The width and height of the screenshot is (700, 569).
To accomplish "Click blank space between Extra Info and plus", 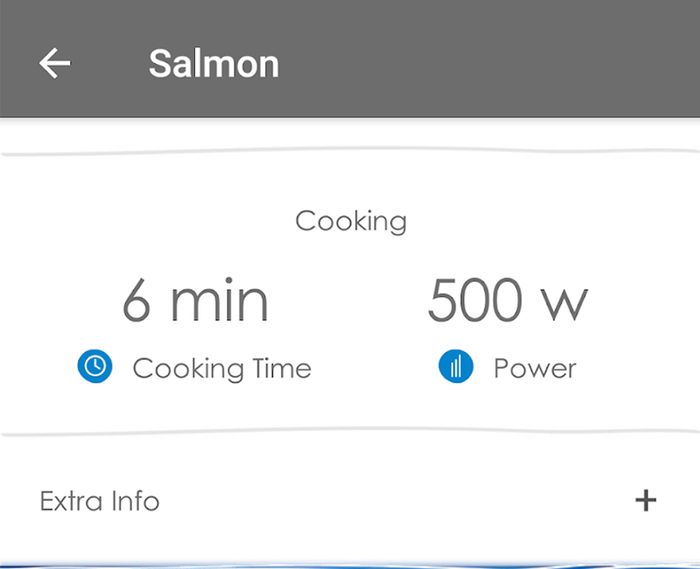I will (400, 500).
